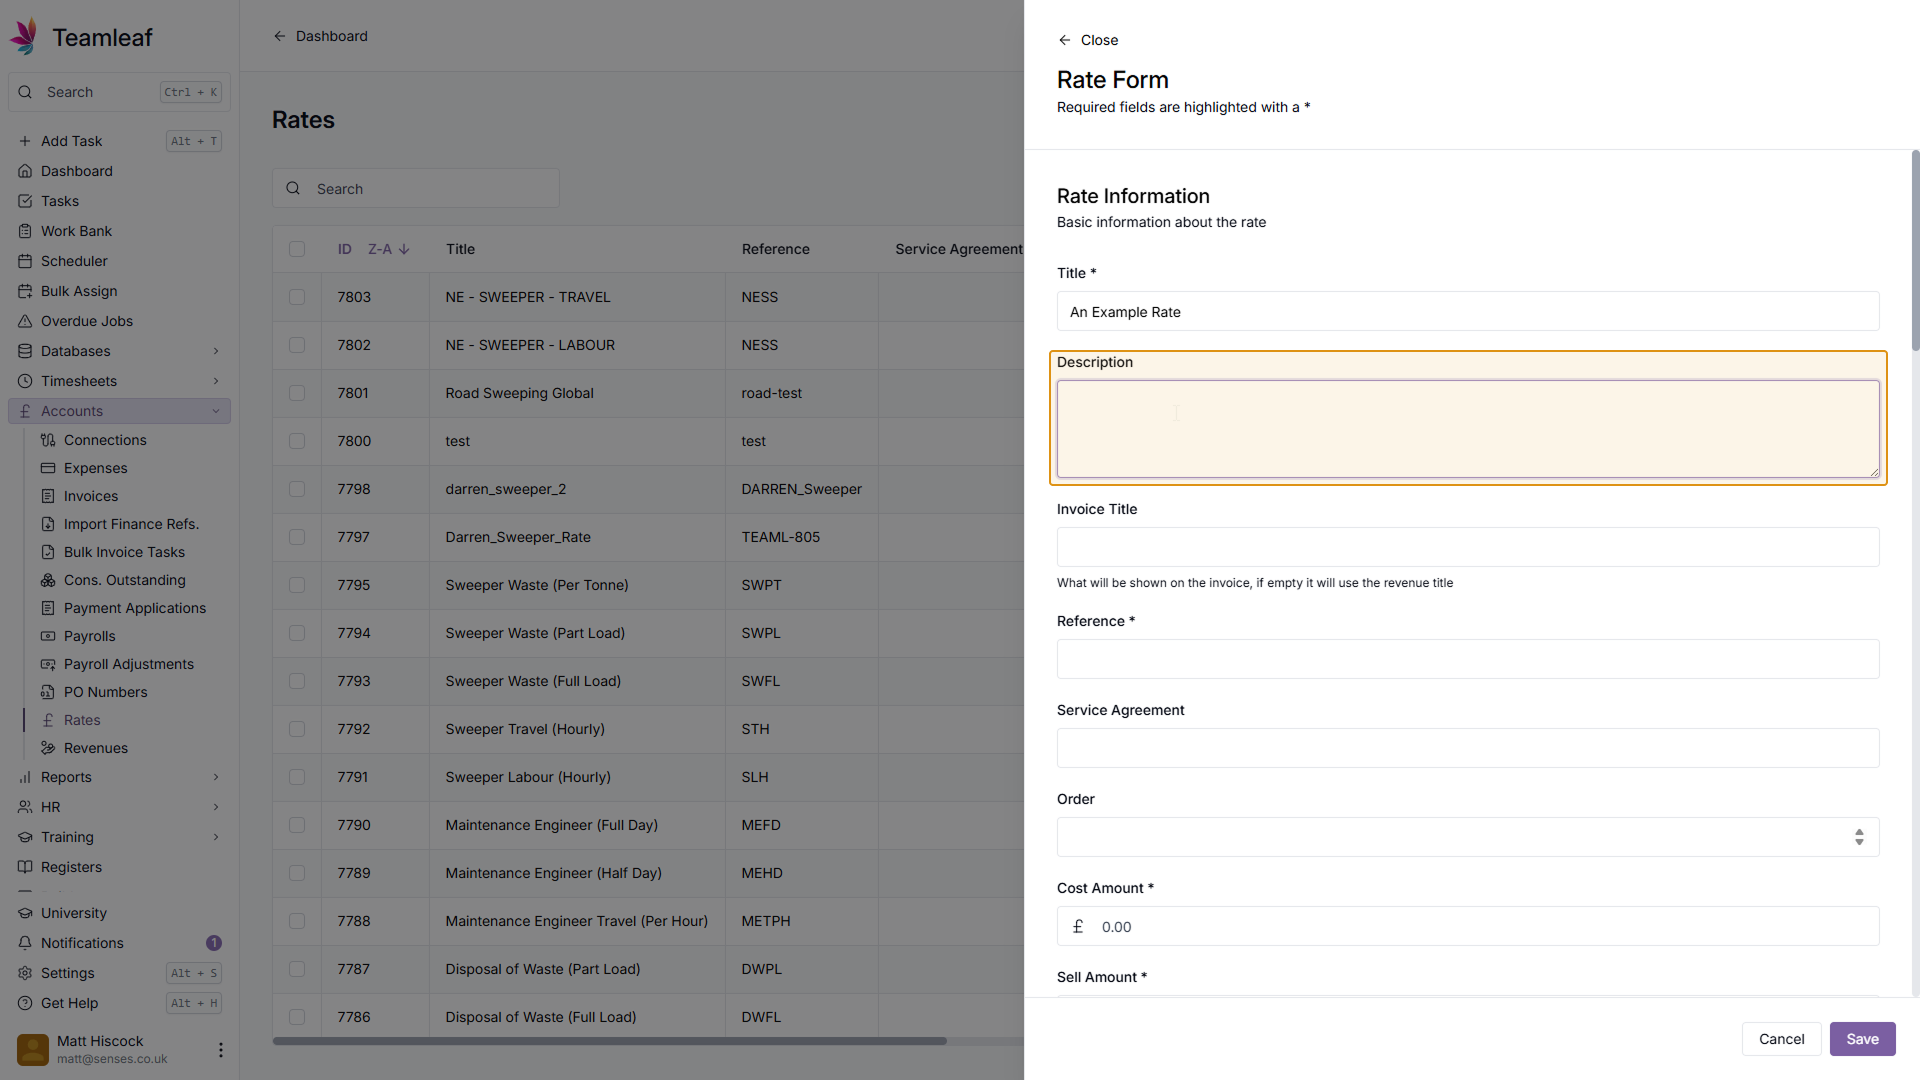Image resolution: width=1920 pixels, height=1080 pixels.
Task: Click into the Reference input field
Action: (x=1467, y=659)
